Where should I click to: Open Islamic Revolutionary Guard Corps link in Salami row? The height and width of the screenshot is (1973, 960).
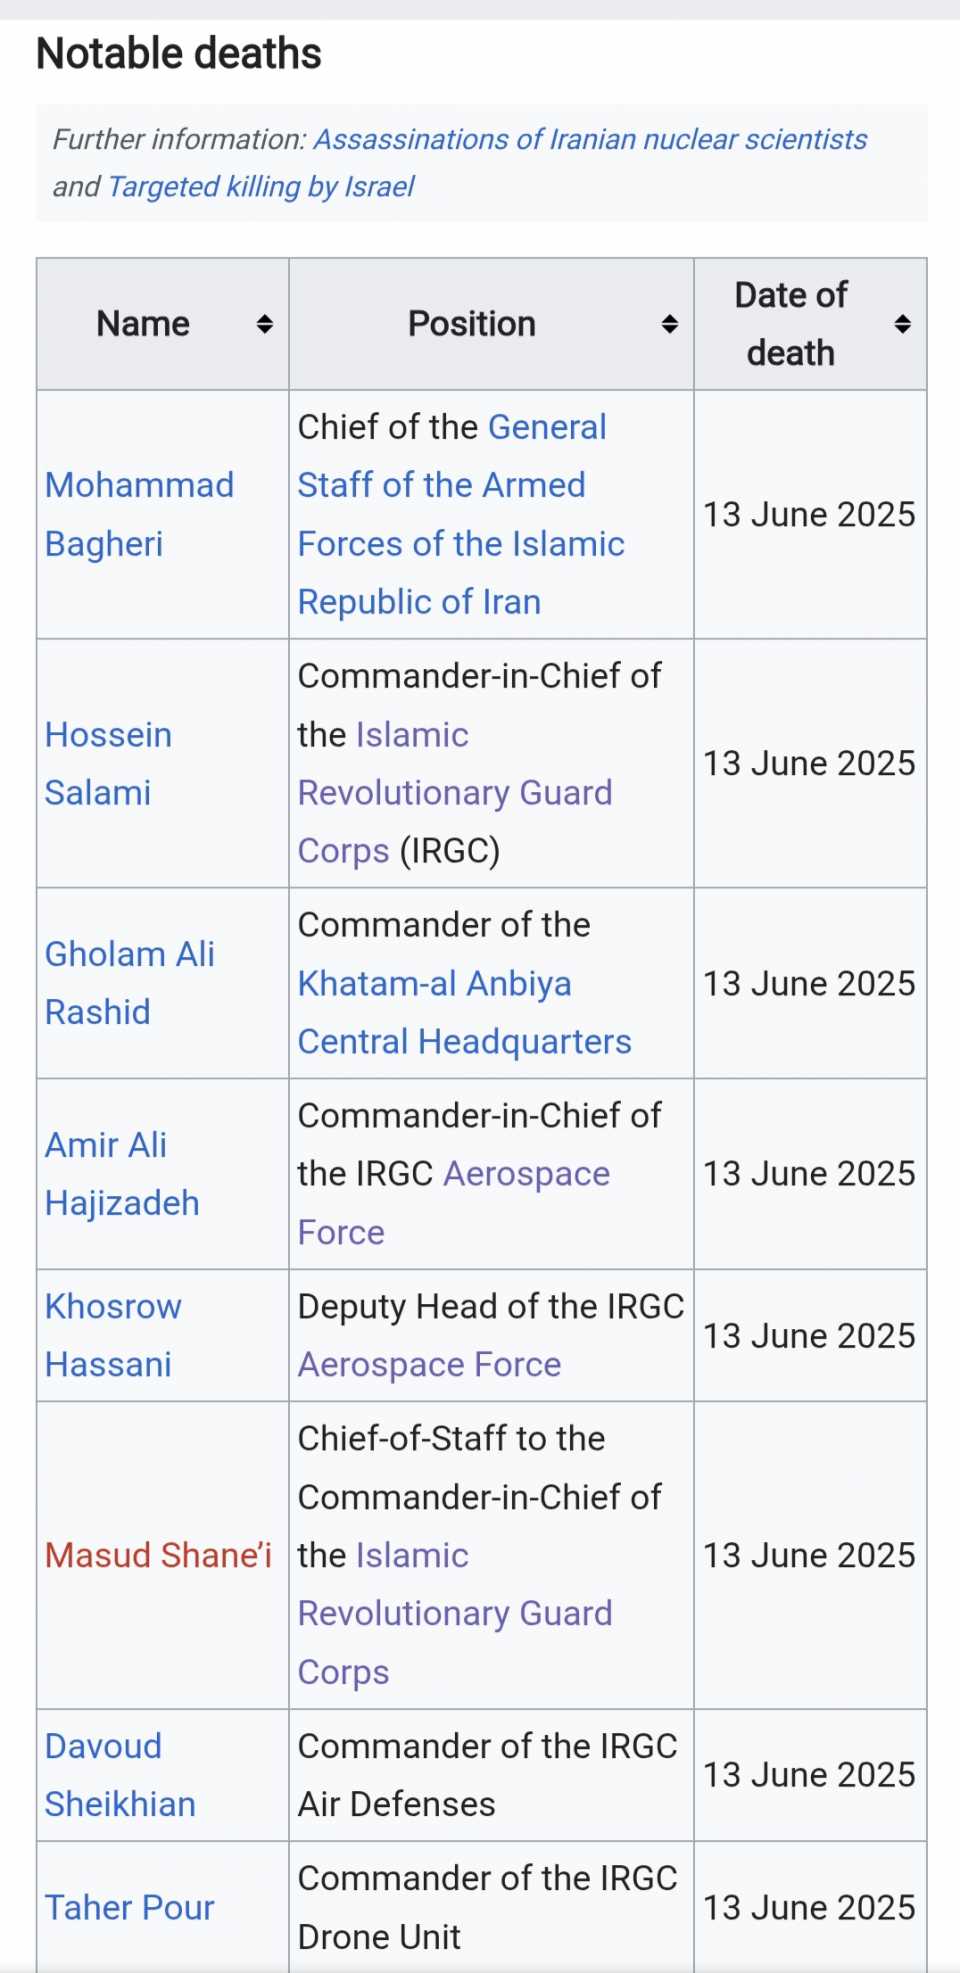[455, 792]
